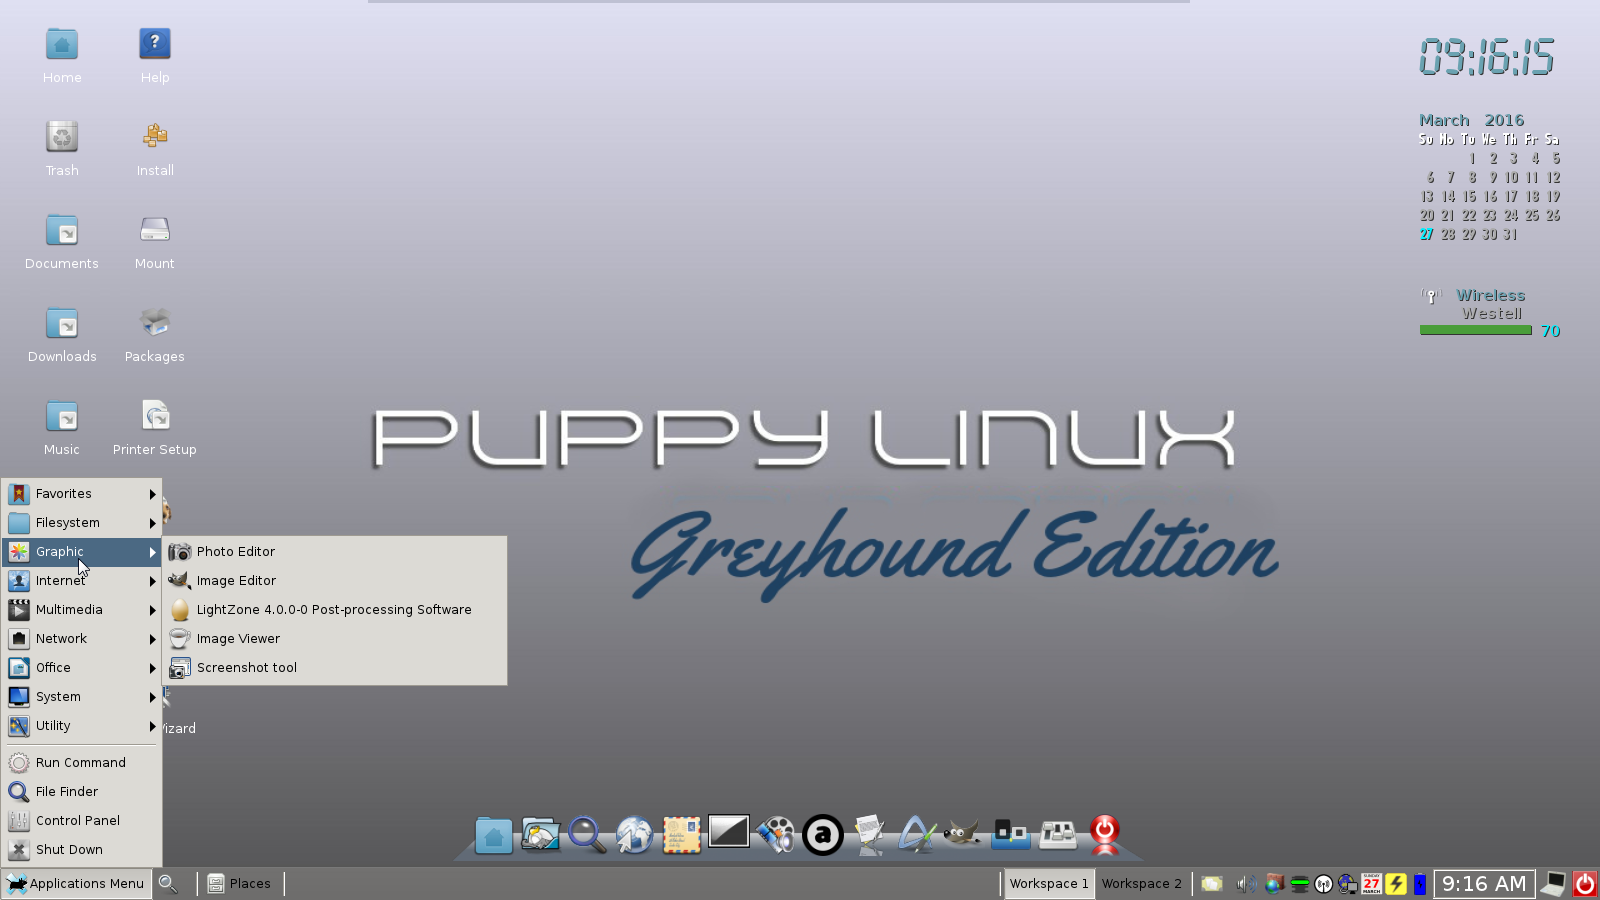Click the yellow lightning bolt tray icon
The image size is (1600, 900).
[1396, 884]
